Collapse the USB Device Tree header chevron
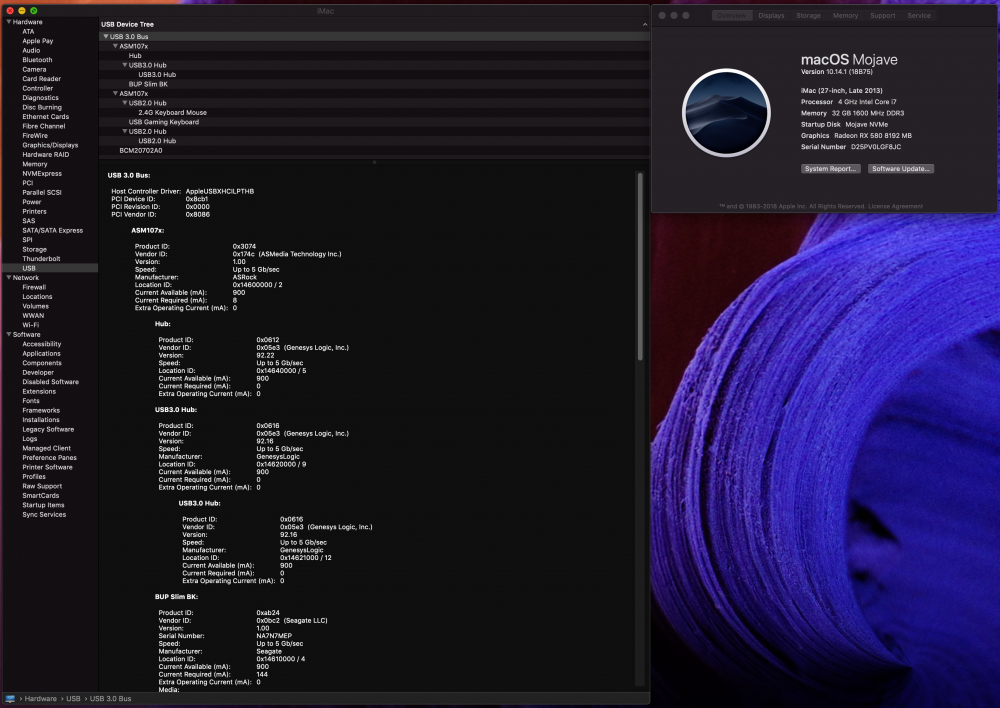Viewport: 1000px width, 708px height. (645, 24)
